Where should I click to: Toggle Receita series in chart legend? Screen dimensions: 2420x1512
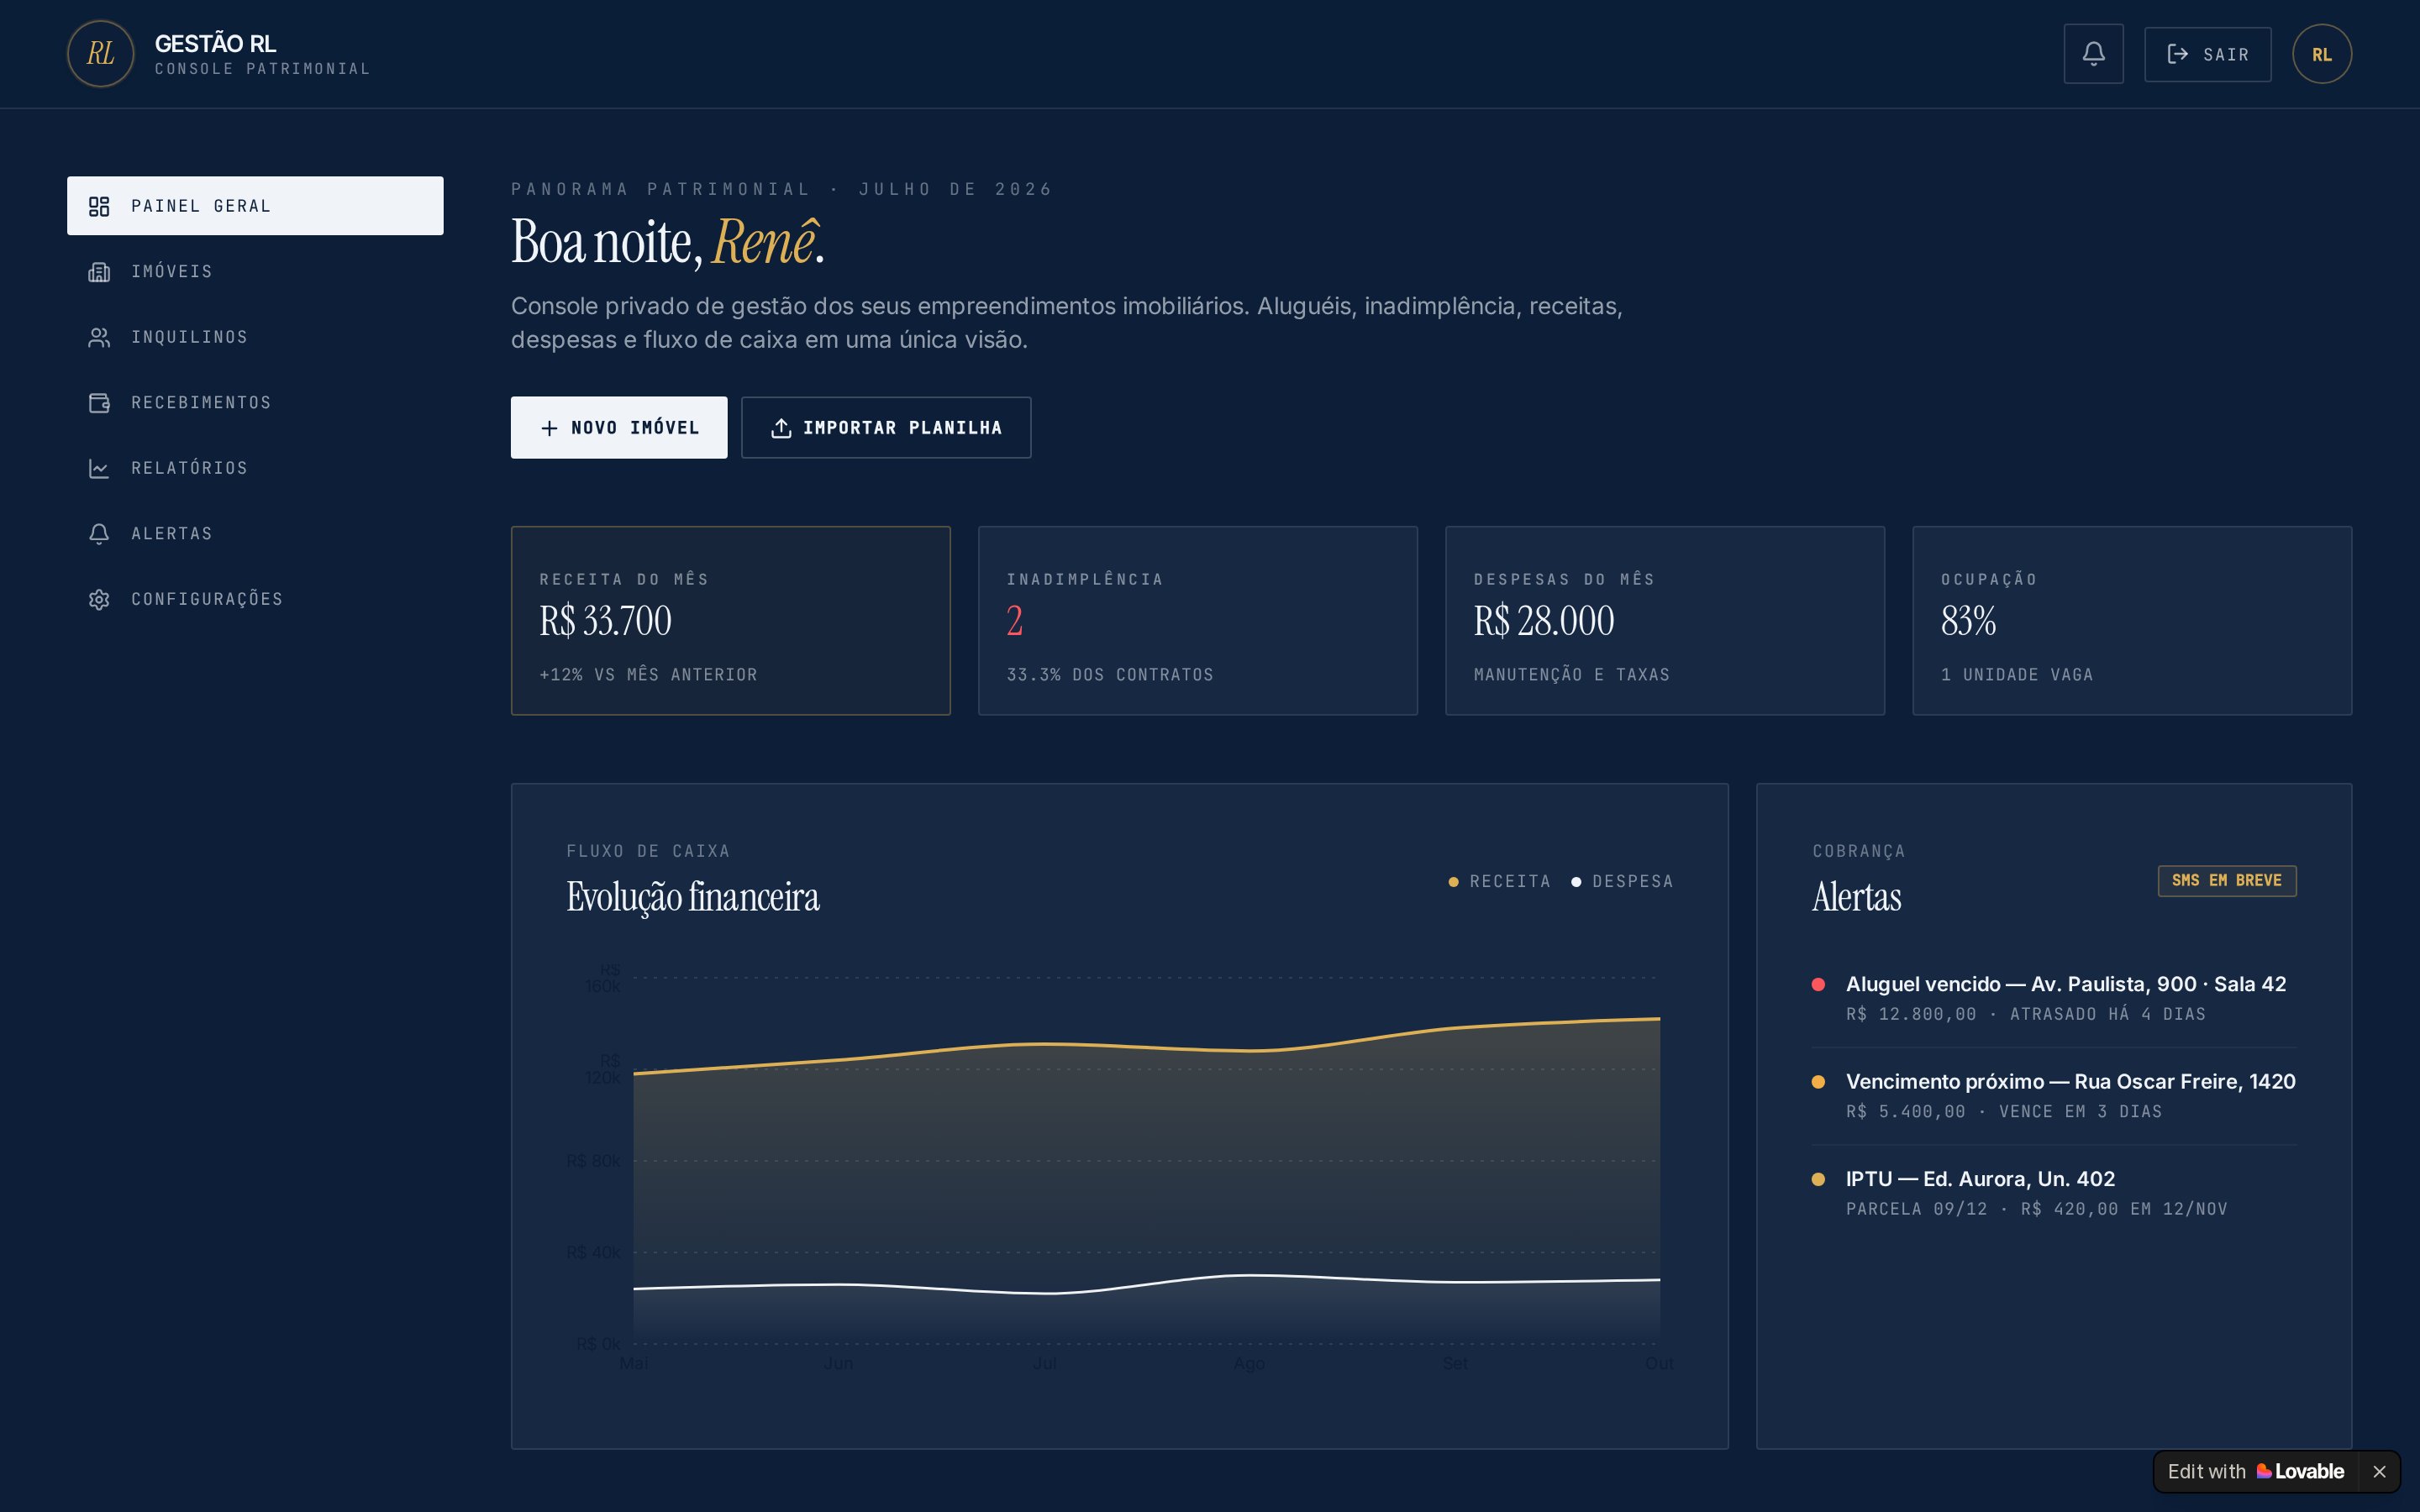click(x=1499, y=881)
